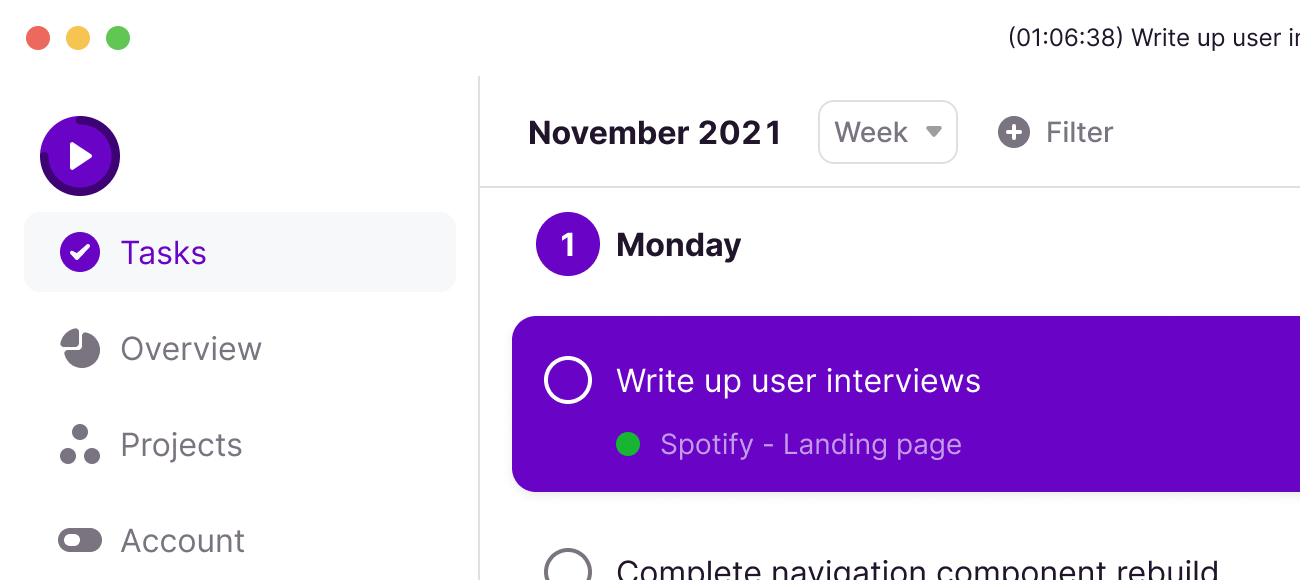Image resolution: width=1300 pixels, height=580 pixels.
Task: Add a Filter to the task list
Action: 1056,132
